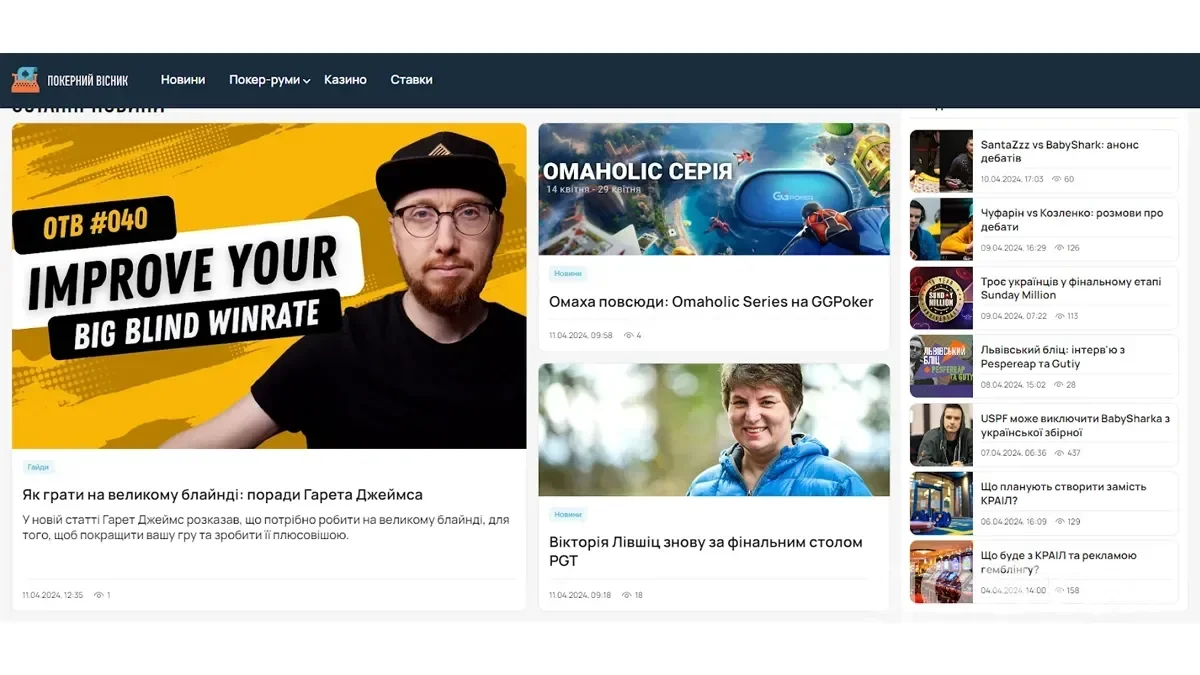Open Що планують створити замість КРАІЛ
Screen dimensions: 1200x675
tap(1063, 494)
